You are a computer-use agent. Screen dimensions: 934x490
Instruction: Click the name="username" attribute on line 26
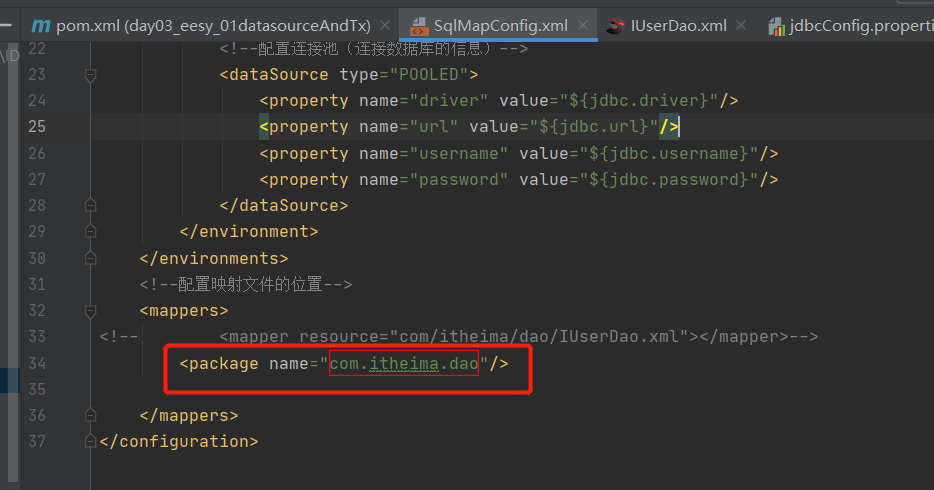tap(434, 153)
